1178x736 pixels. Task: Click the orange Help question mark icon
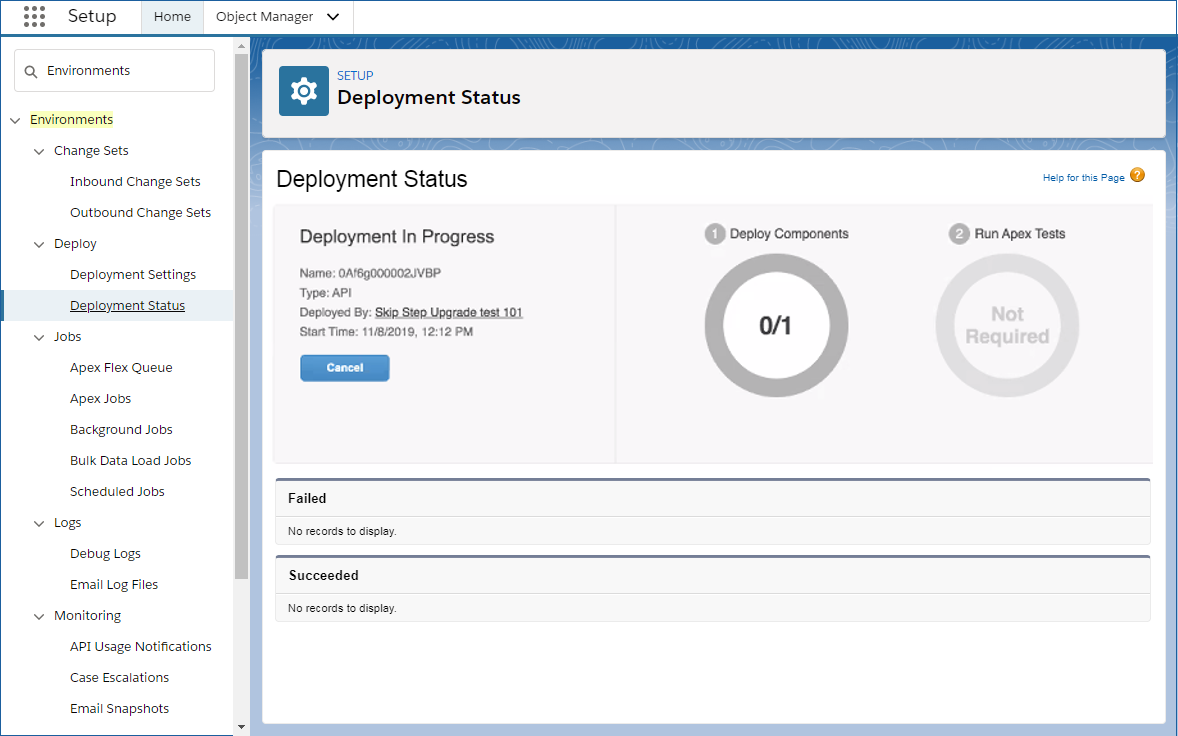[1137, 175]
